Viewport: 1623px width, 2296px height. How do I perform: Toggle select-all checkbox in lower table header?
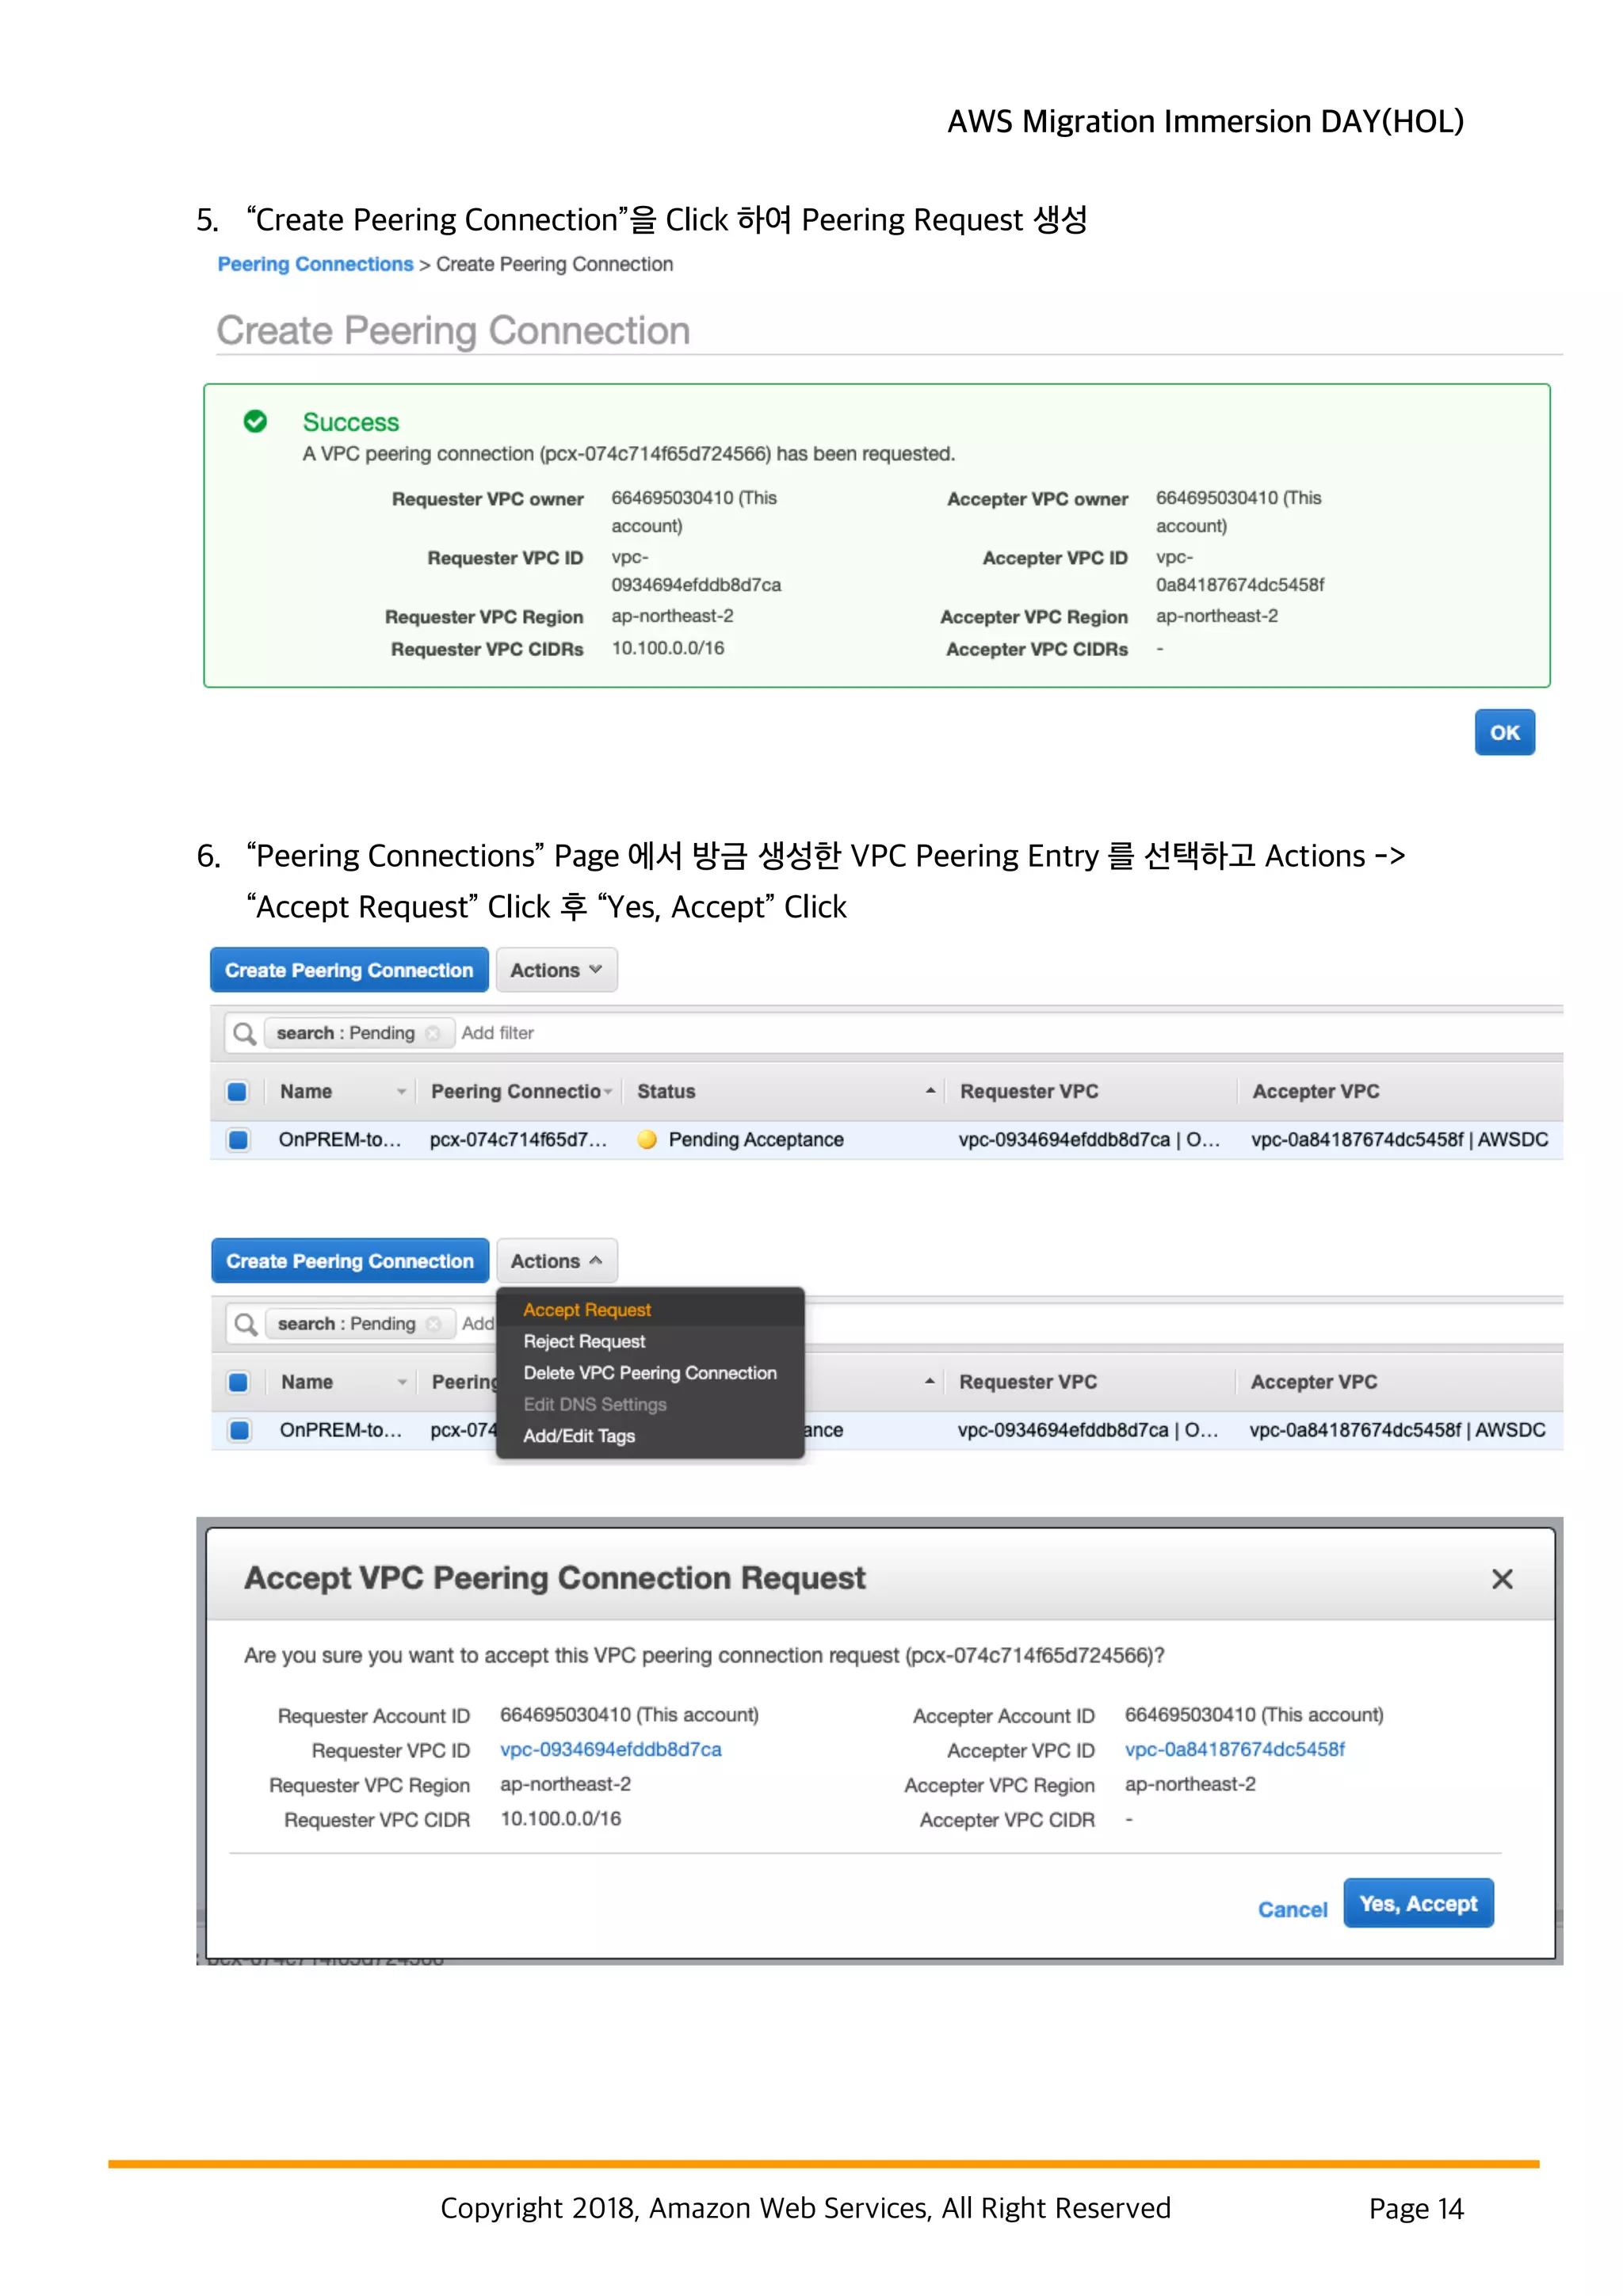(x=238, y=1382)
